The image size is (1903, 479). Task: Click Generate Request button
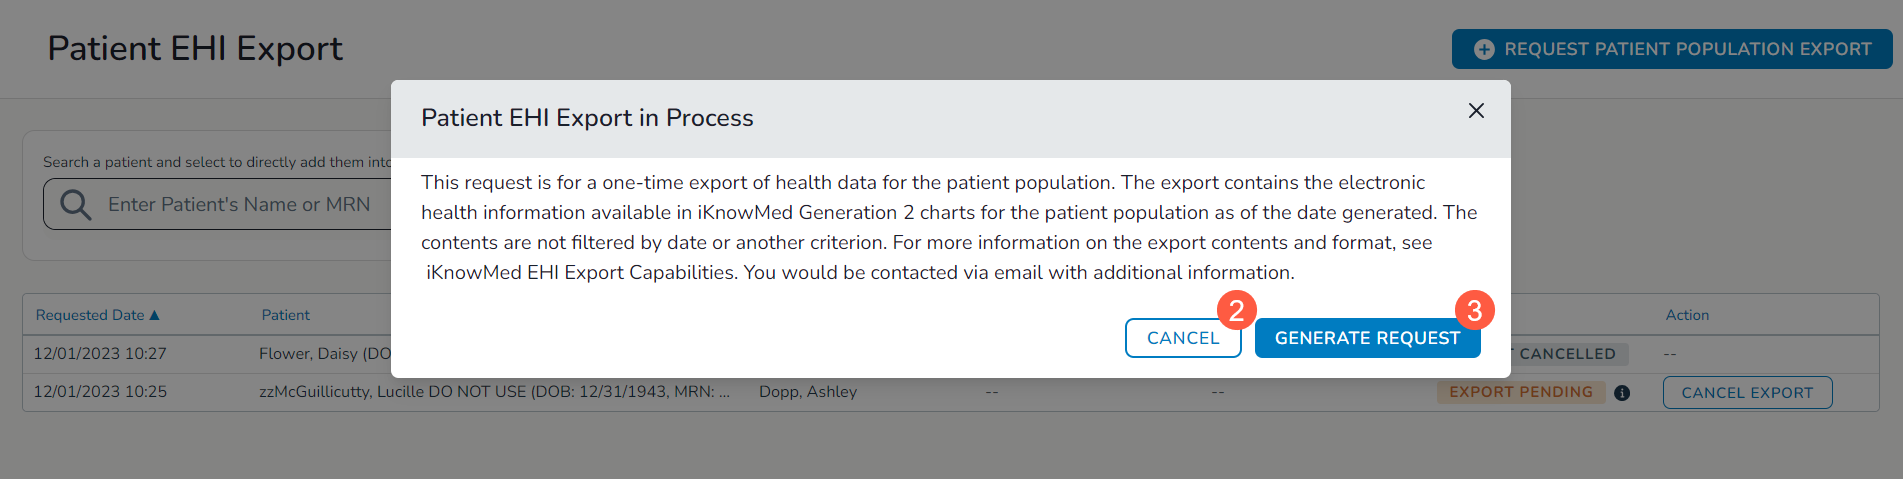click(1366, 338)
